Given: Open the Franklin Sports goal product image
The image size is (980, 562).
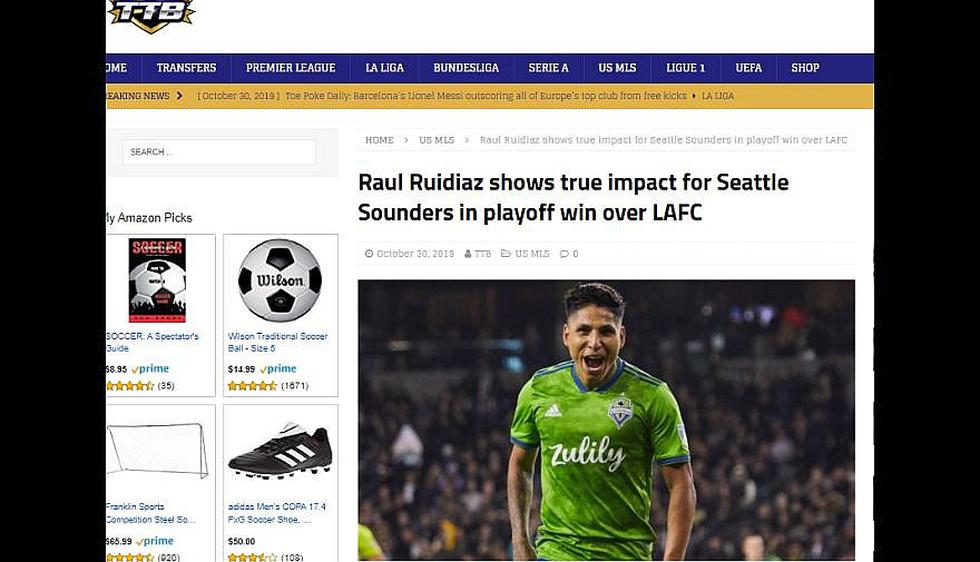Looking at the screenshot, I should point(158,450).
